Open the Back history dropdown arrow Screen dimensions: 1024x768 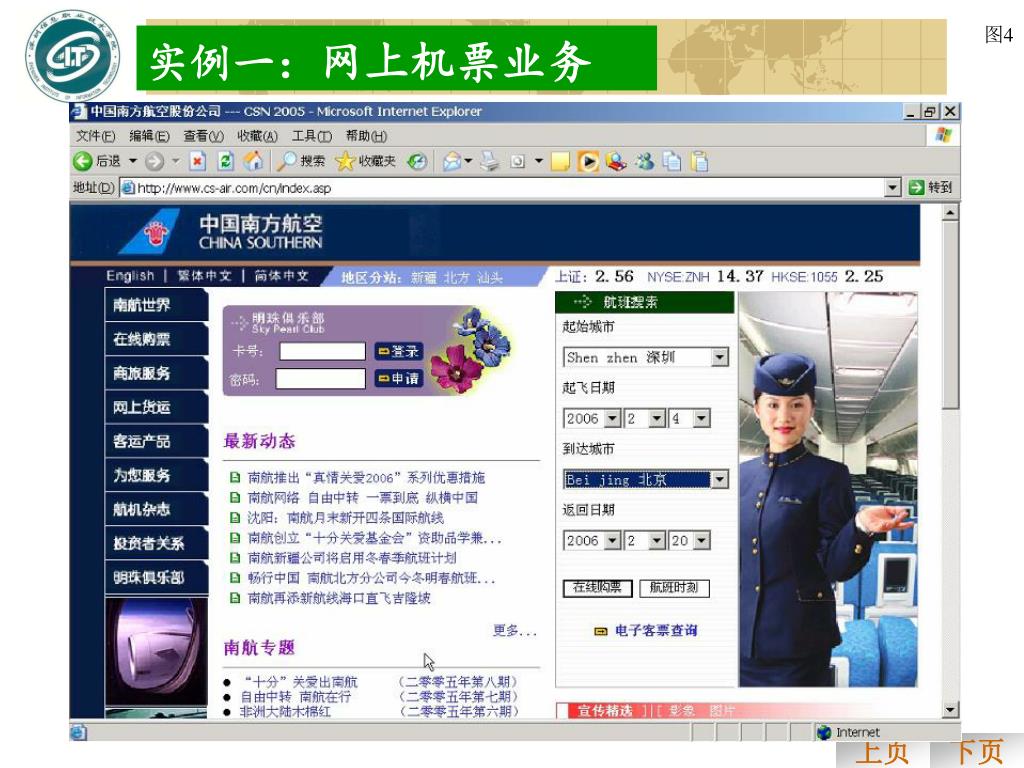(x=133, y=161)
